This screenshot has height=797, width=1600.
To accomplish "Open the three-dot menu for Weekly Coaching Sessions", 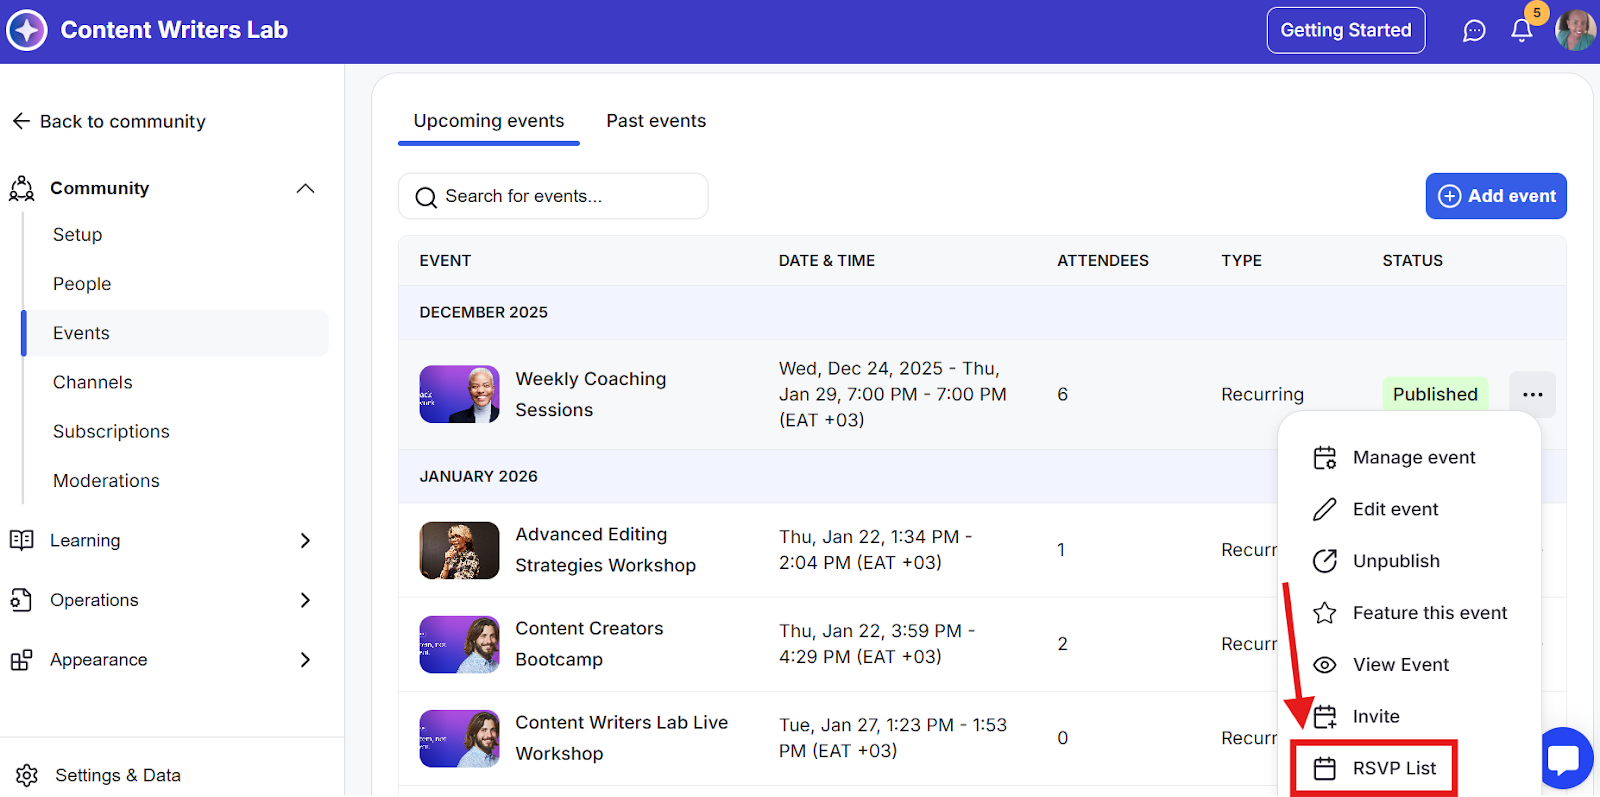I will 1532,394.
